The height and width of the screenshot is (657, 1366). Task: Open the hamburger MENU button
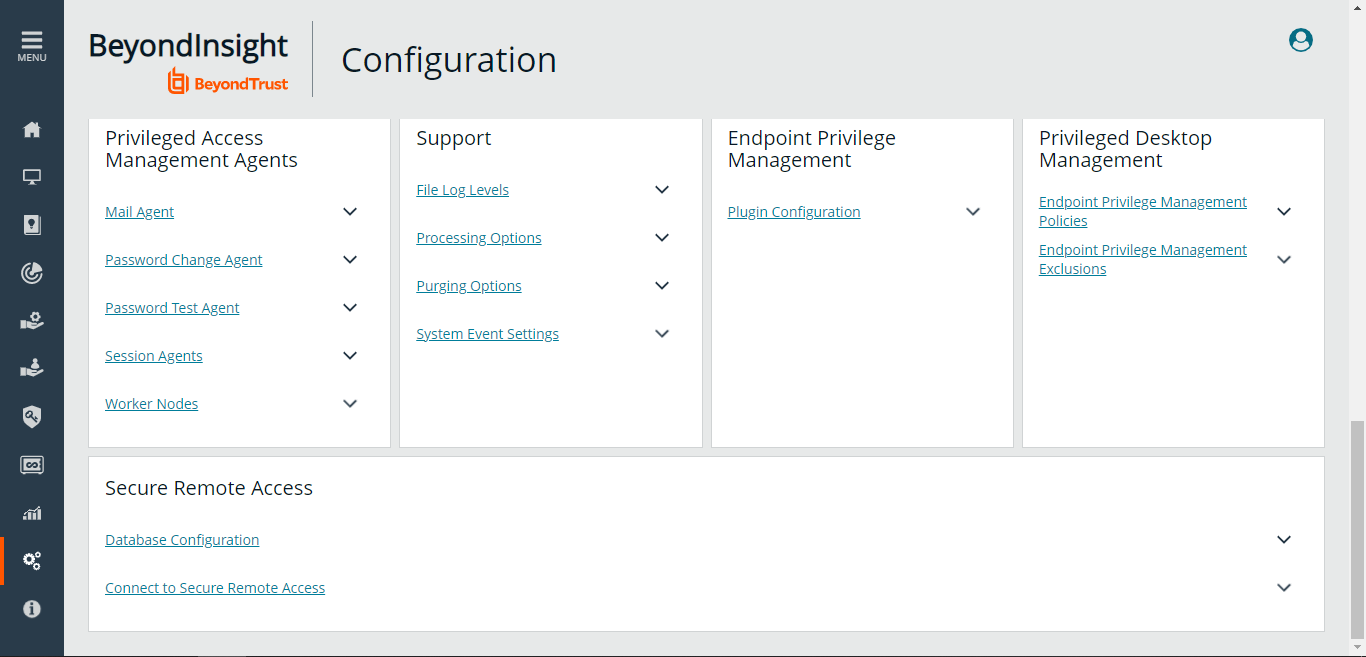(31, 46)
